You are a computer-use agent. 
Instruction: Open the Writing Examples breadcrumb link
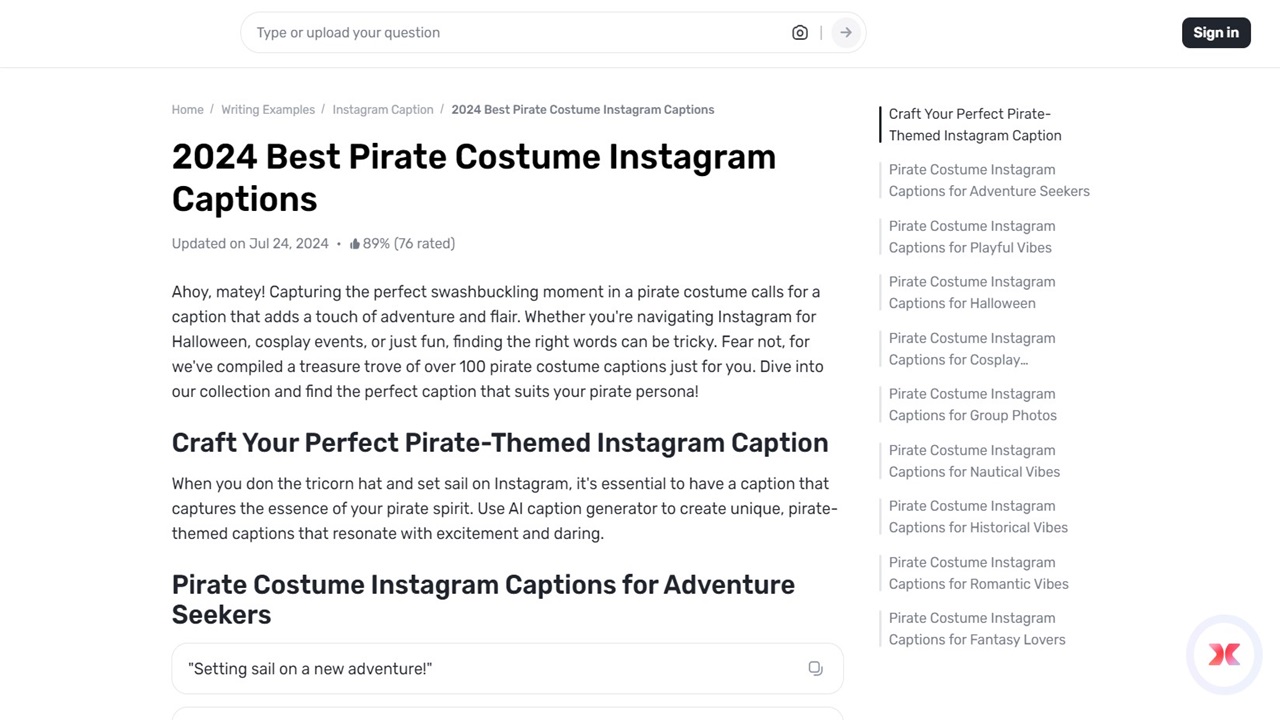tap(267, 109)
